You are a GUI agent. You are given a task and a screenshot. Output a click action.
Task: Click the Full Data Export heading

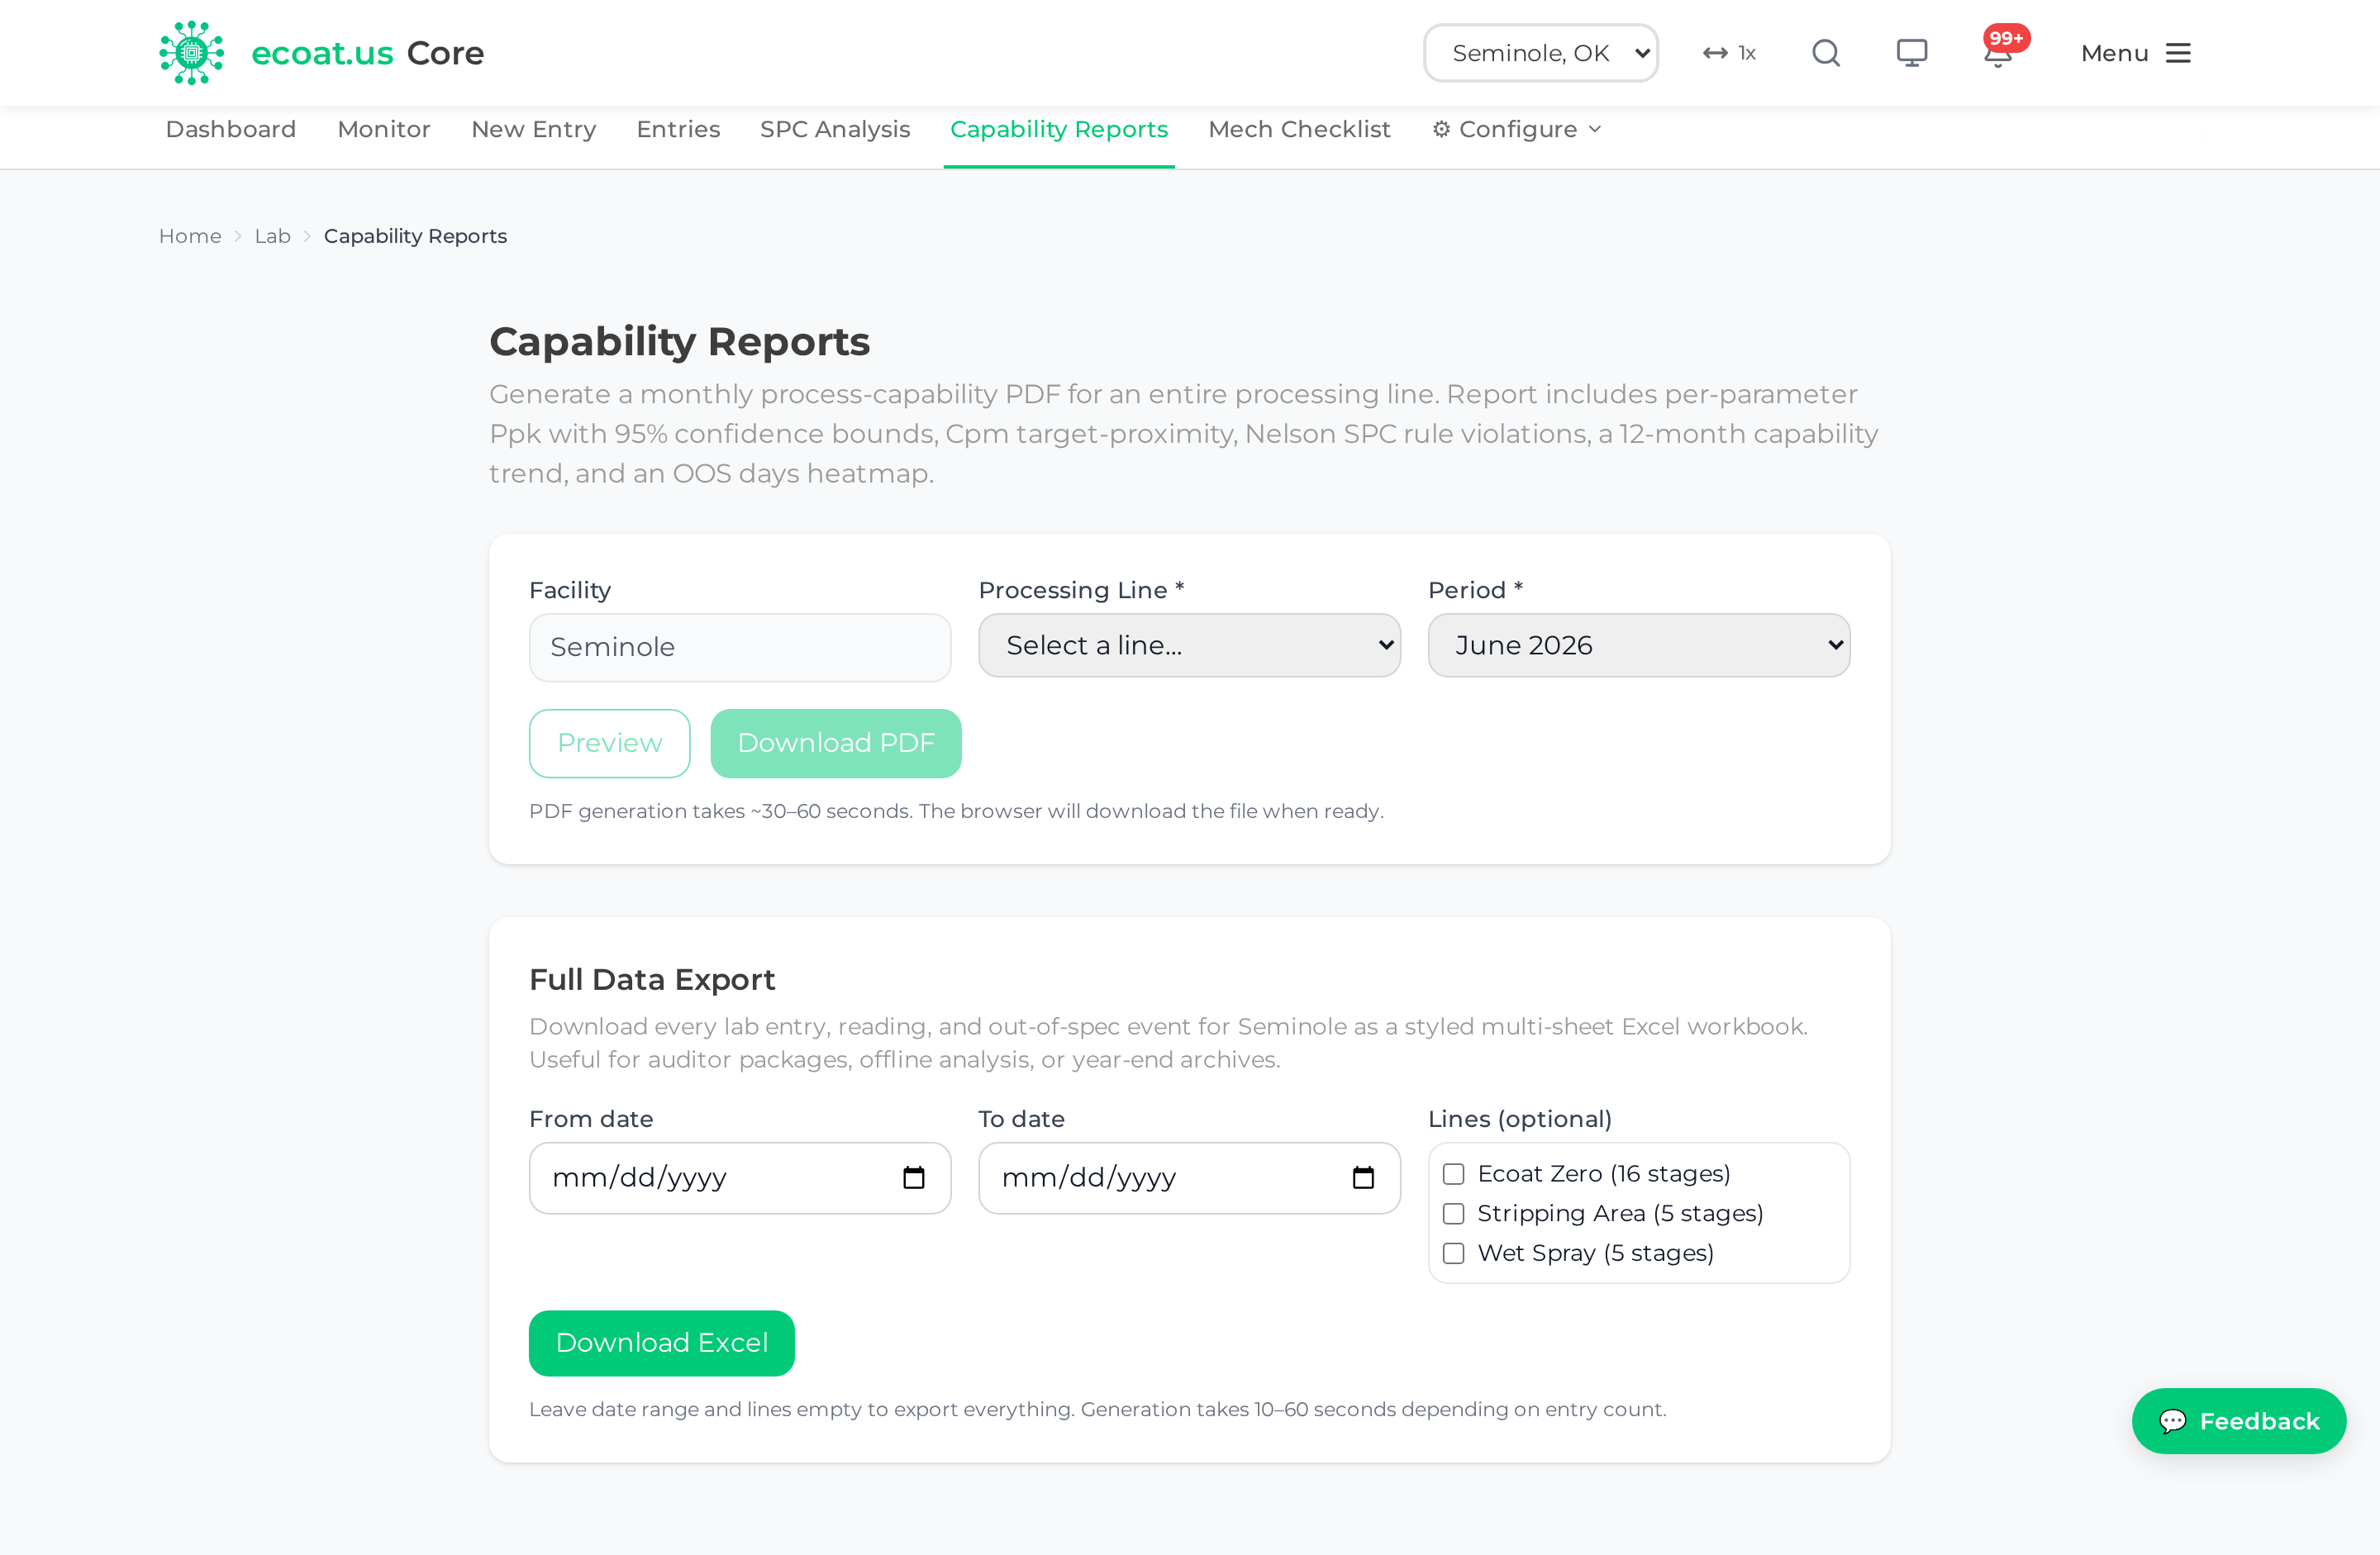652,979
